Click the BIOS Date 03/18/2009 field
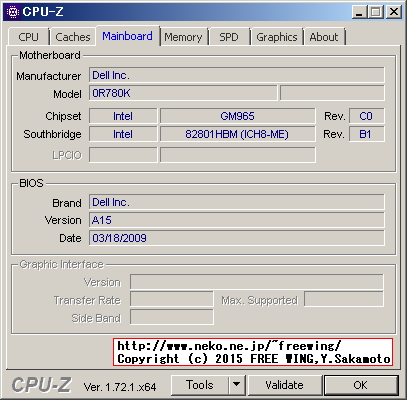 click(237, 238)
